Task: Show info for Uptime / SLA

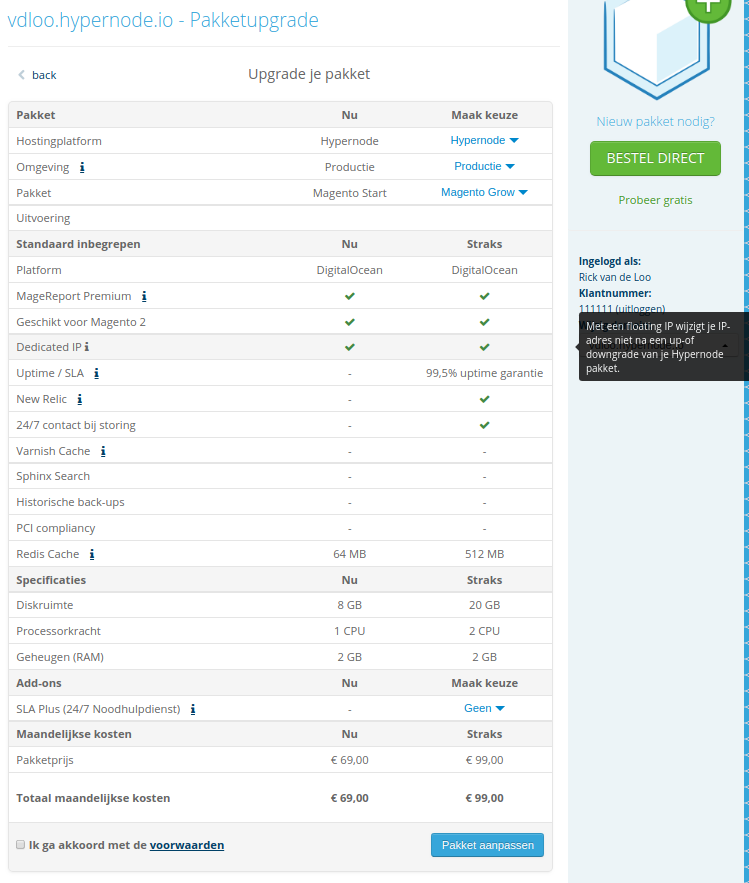Action: (97, 373)
